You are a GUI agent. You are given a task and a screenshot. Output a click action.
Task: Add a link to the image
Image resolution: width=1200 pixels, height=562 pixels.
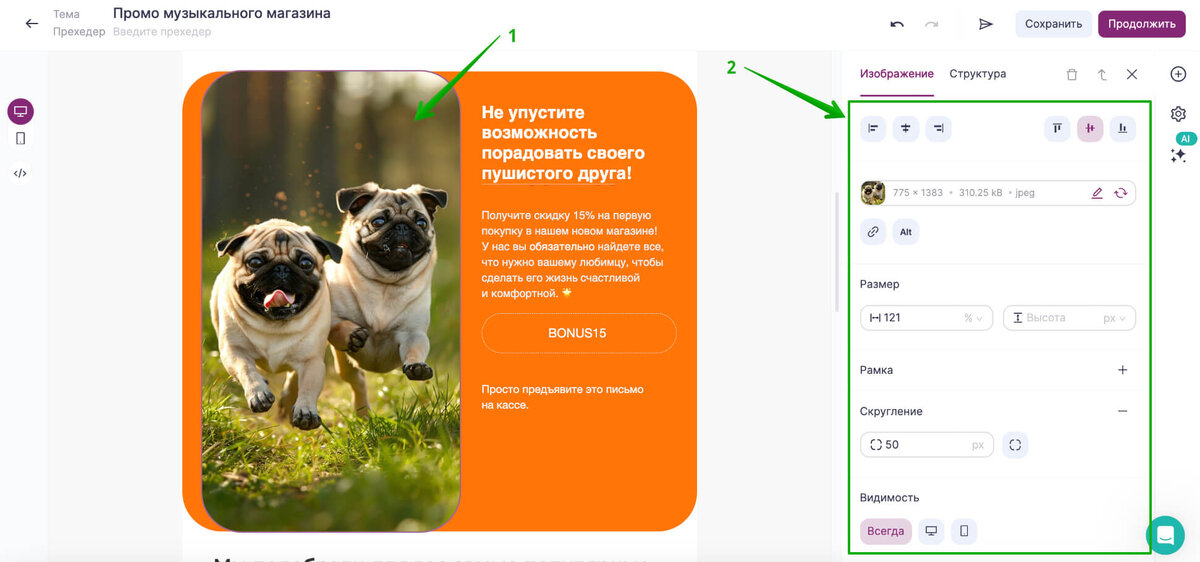click(873, 232)
